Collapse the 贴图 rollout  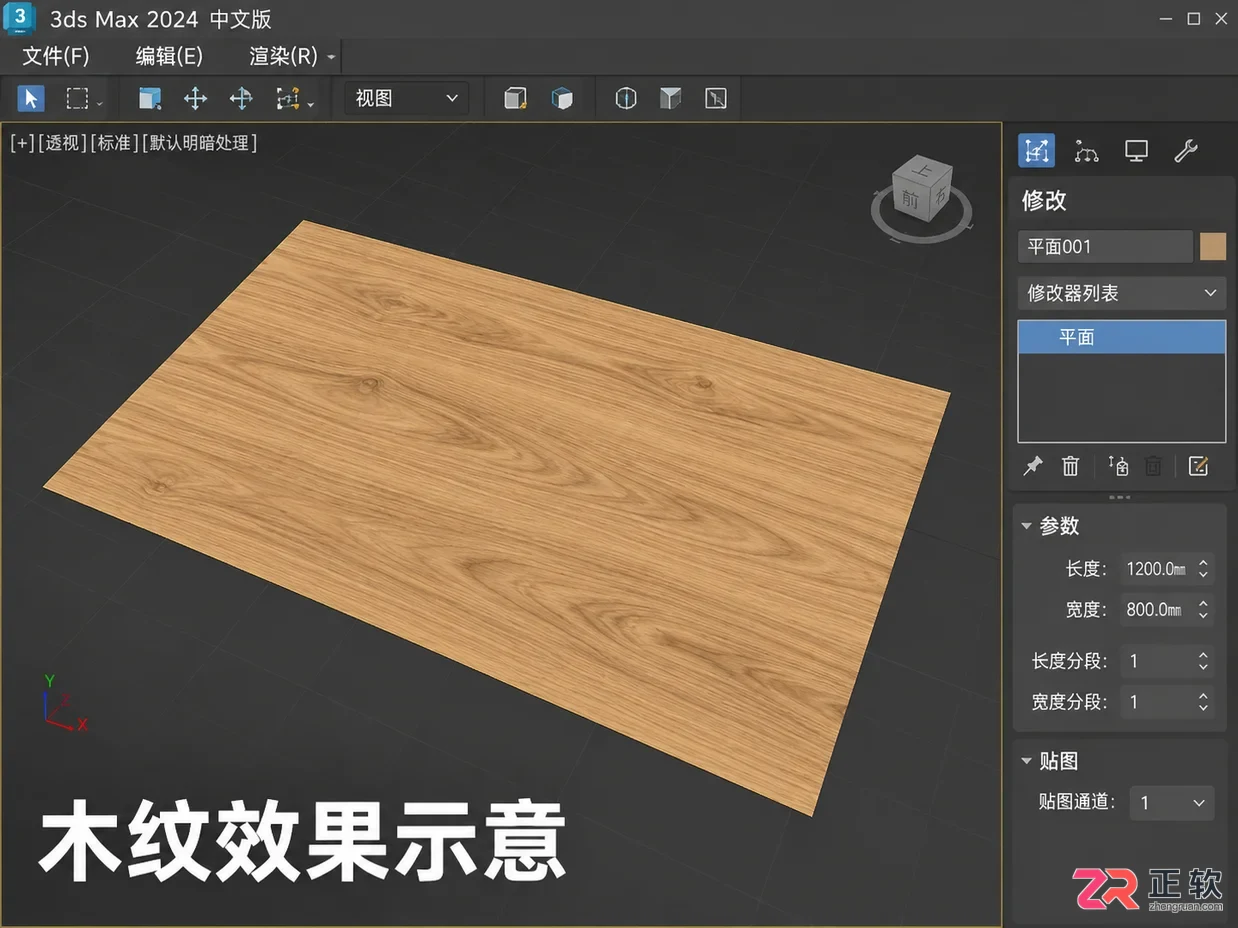[1026, 761]
